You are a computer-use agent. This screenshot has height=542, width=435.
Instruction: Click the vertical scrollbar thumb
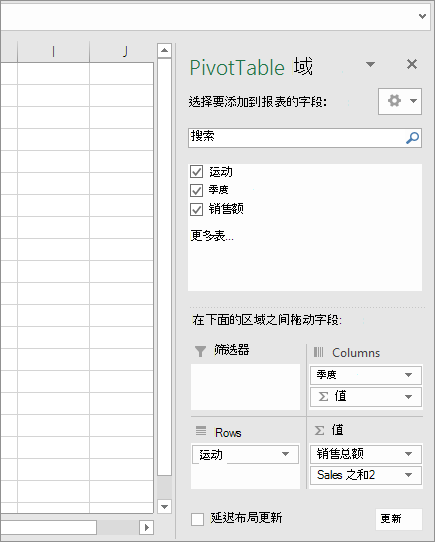(164, 267)
